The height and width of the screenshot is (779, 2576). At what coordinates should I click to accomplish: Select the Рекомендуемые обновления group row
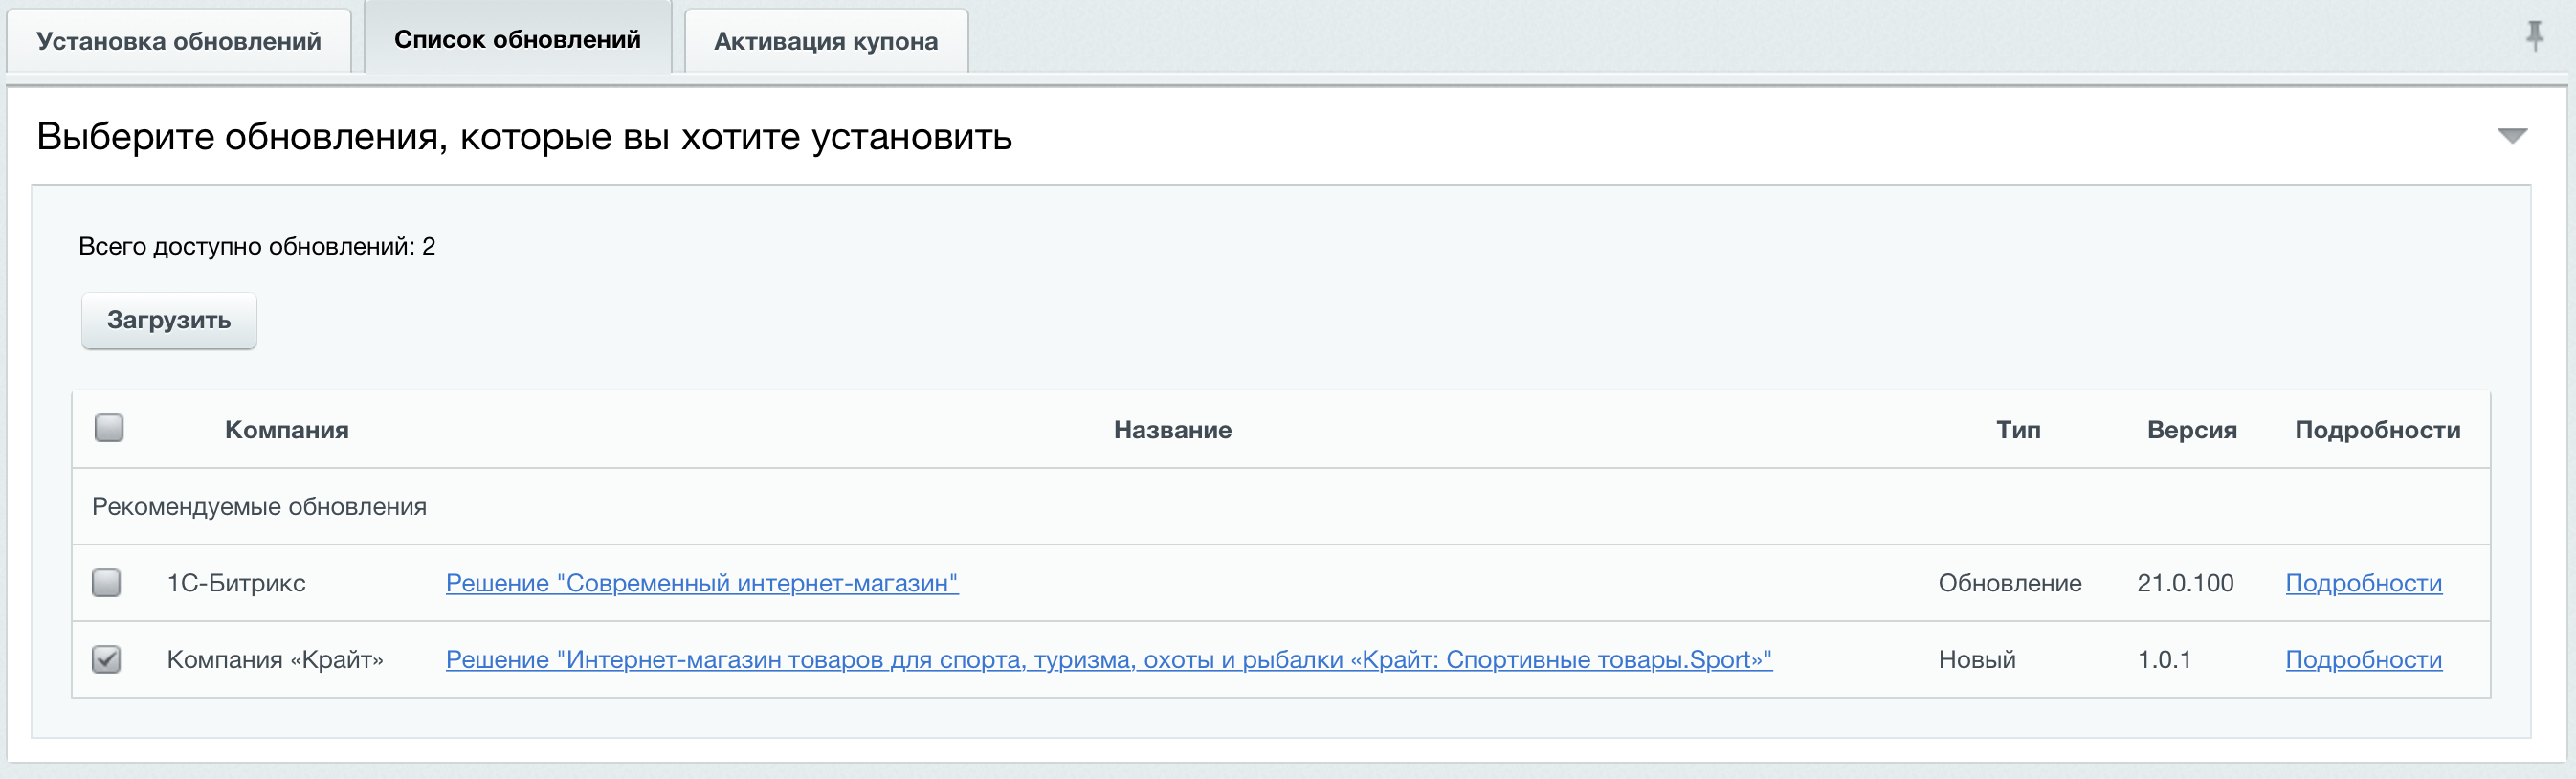pyautogui.click(x=1281, y=507)
